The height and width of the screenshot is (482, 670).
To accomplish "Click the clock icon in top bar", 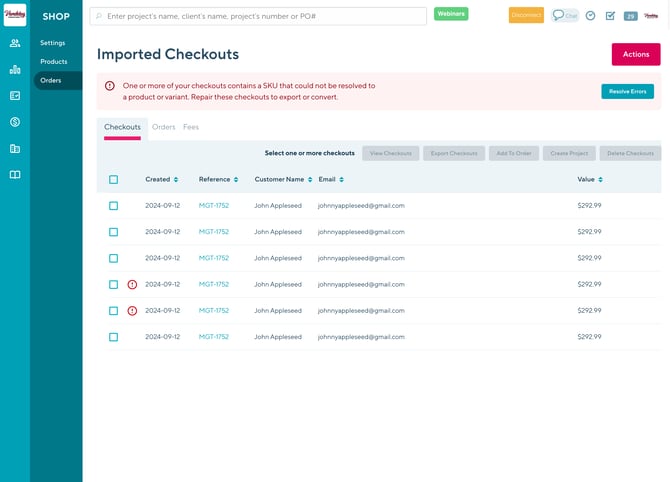I will tap(590, 16).
